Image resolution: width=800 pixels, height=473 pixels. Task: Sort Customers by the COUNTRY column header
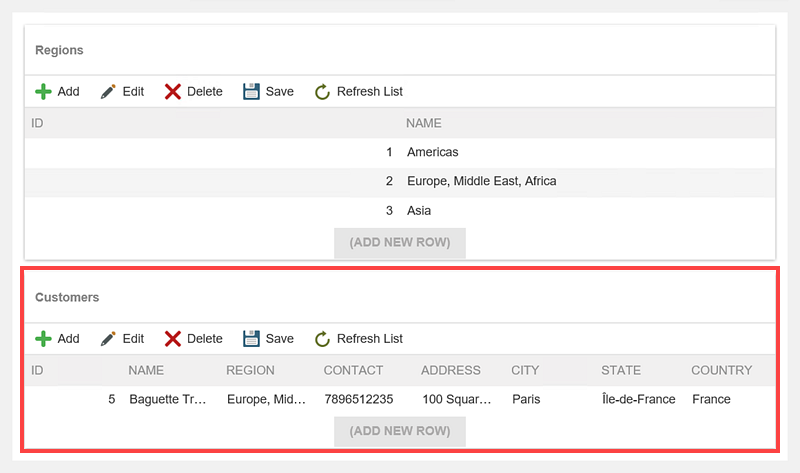[x=721, y=370]
